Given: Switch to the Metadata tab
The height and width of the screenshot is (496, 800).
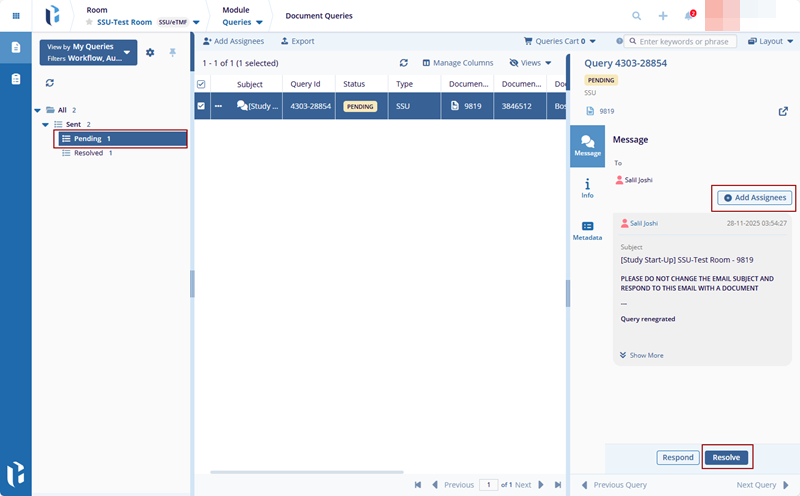Looking at the screenshot, I should pyautogui.click(x=587, y=231).
